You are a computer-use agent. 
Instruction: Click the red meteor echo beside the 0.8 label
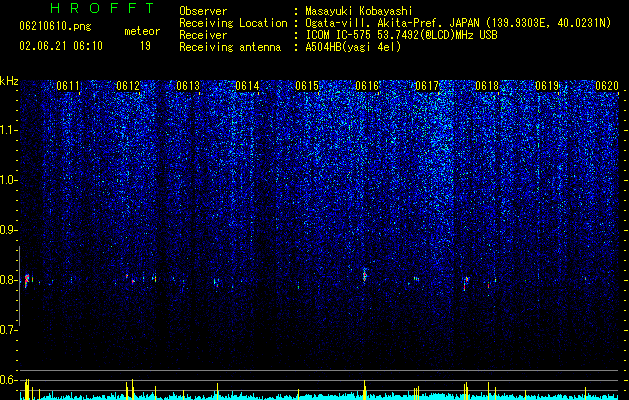coord(26,280)
